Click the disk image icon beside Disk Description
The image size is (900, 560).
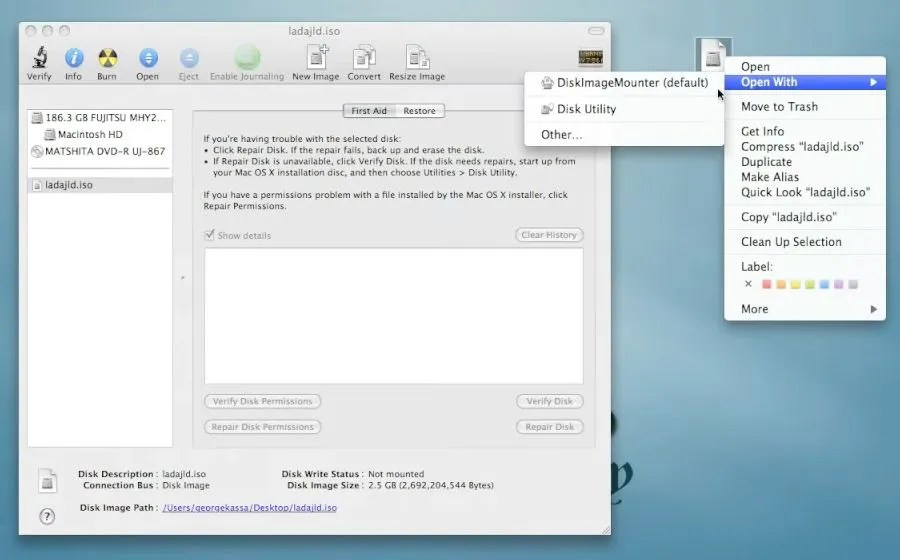[47, 481]
